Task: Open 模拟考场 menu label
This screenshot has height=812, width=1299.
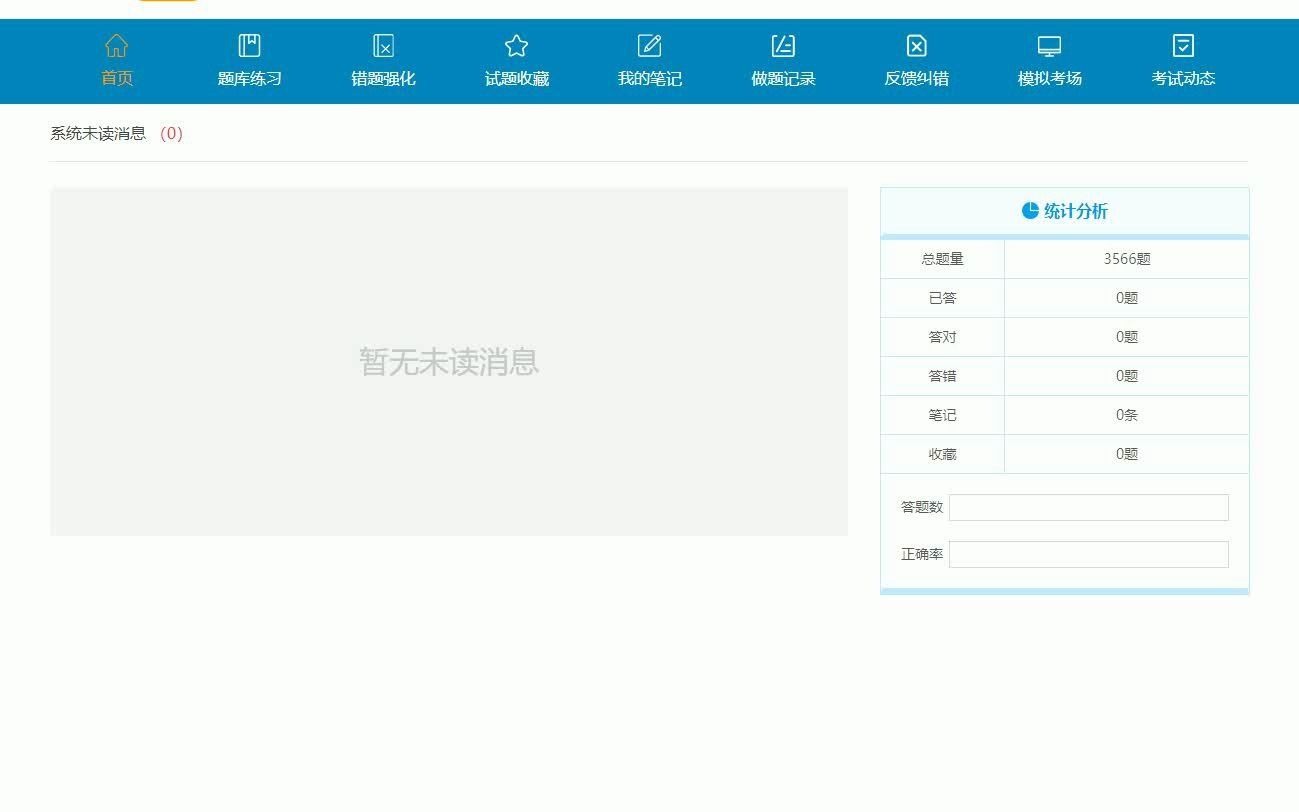Action: (x=1050, y=78)
